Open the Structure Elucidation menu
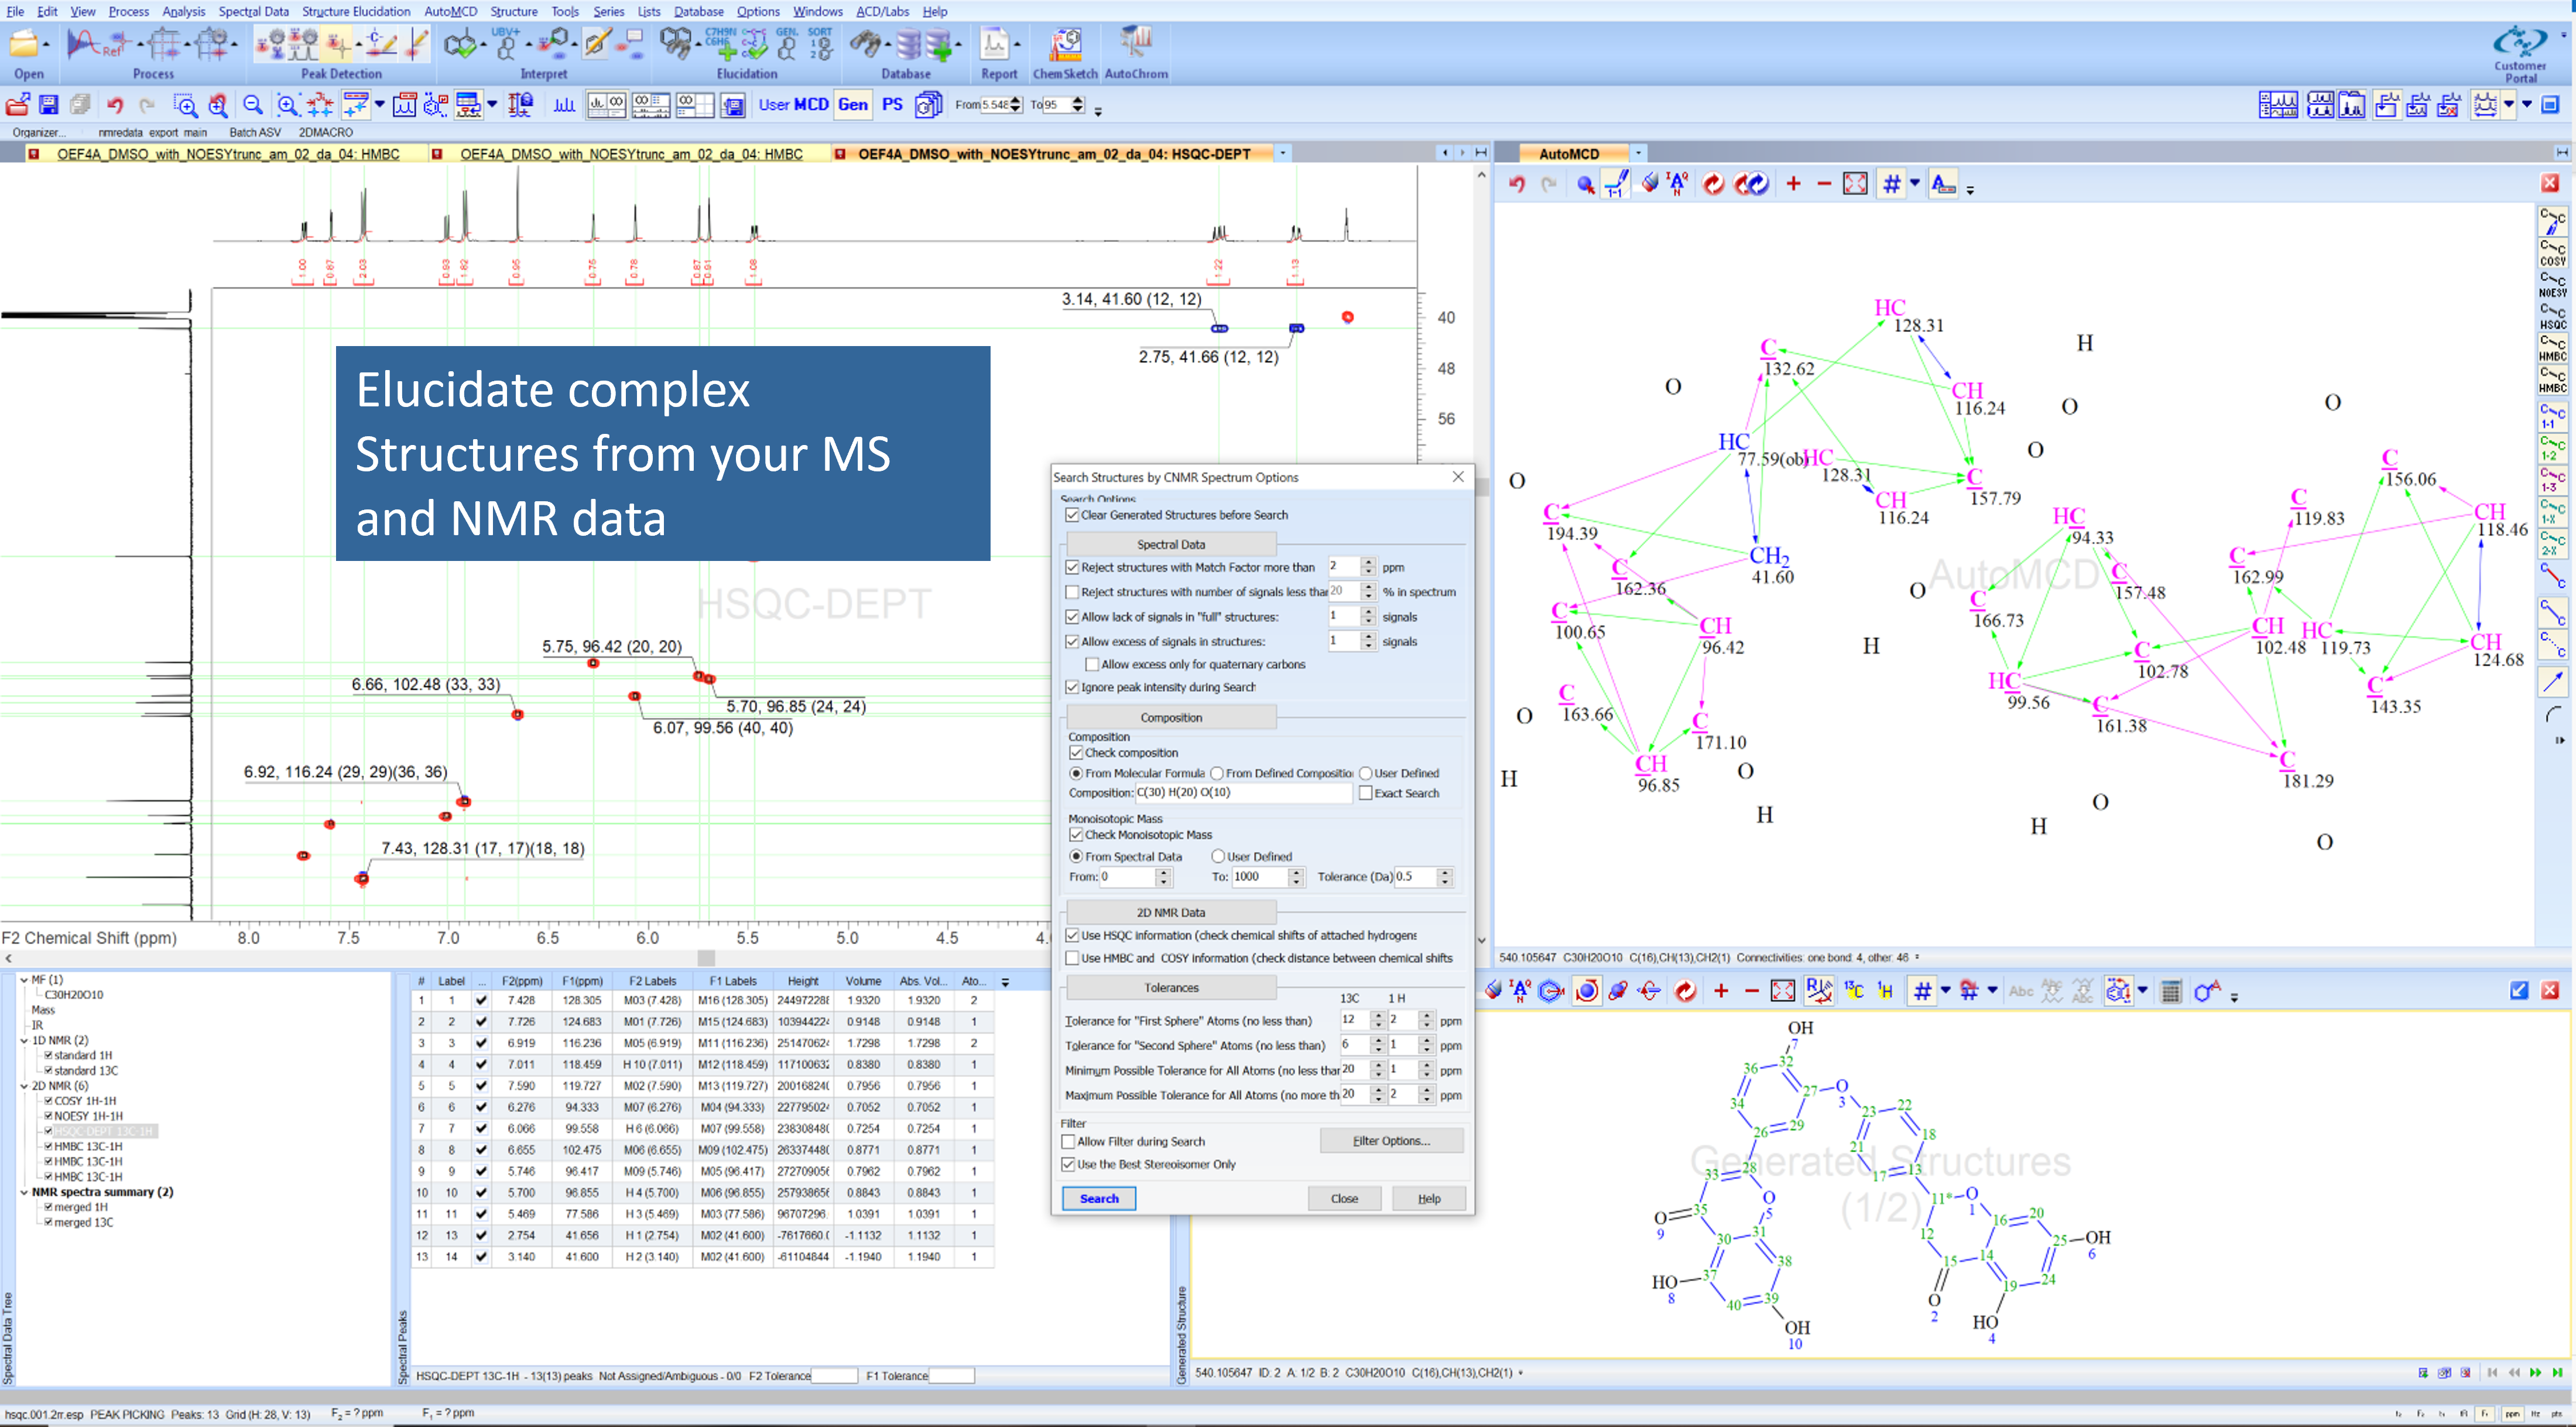This screenshot has height=1427, width=2576. point(356,11)
